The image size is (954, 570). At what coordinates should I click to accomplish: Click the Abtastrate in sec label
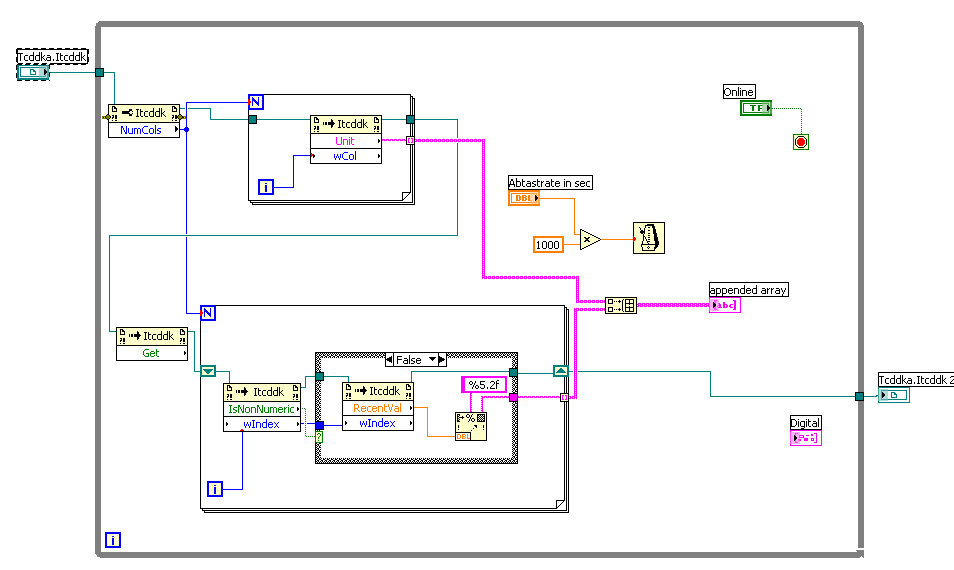point(550,182)
